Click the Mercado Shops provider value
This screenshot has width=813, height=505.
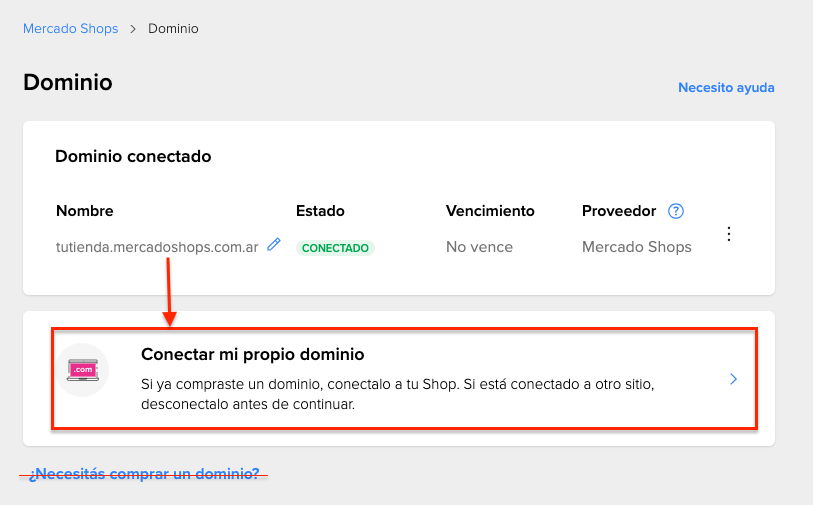click(x=637, y=247)
